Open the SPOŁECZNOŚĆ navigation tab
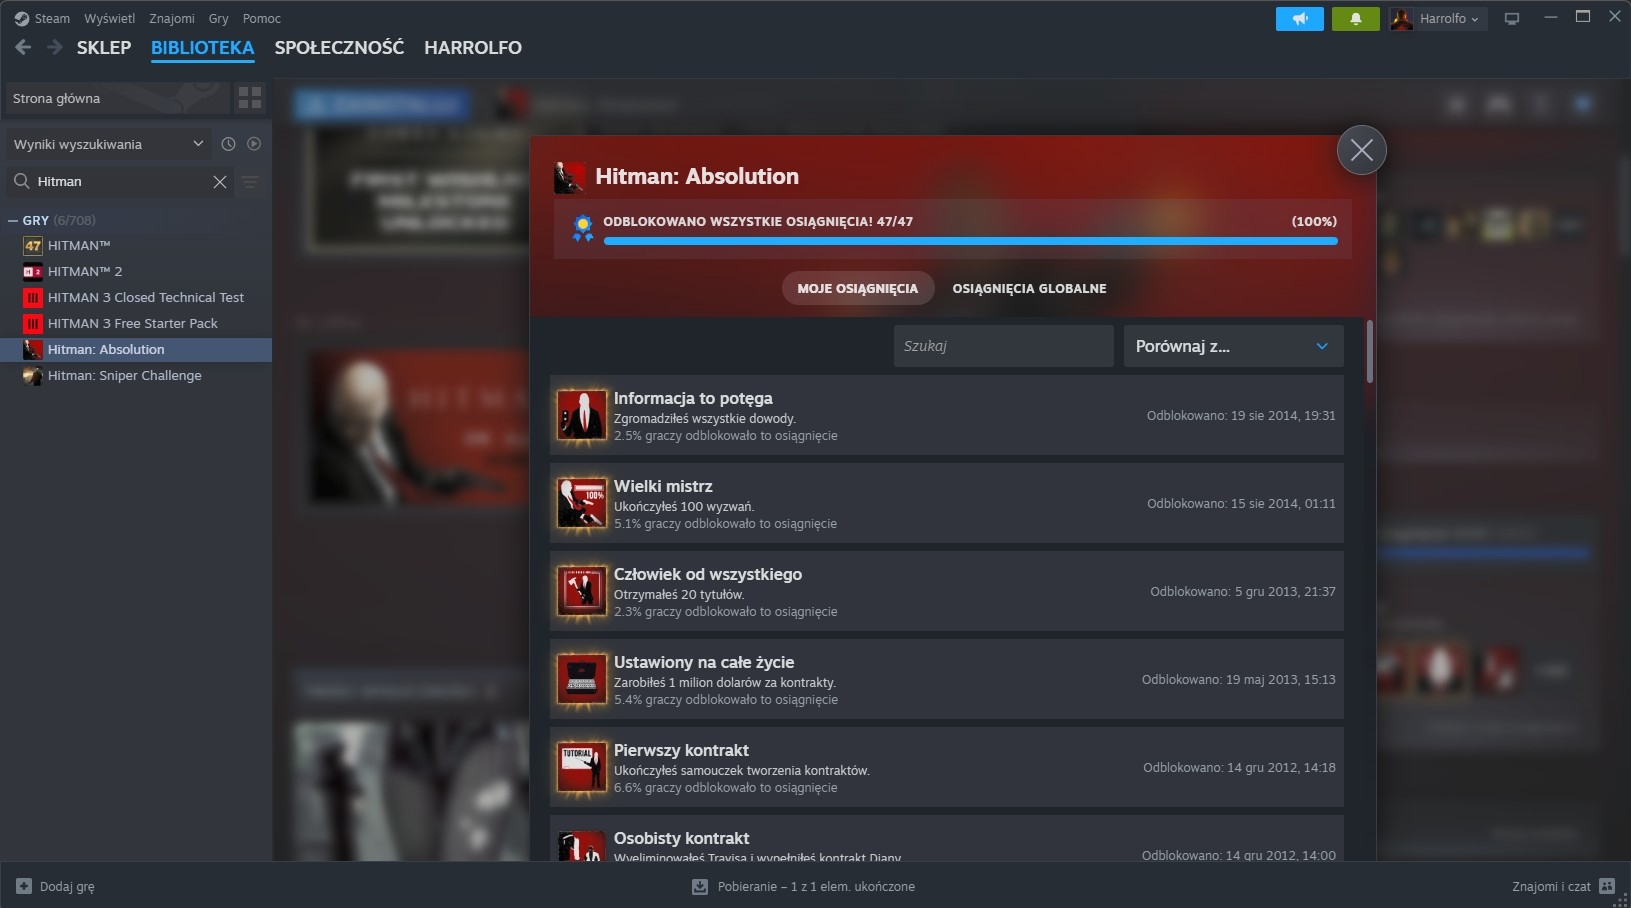 point(339,47)
